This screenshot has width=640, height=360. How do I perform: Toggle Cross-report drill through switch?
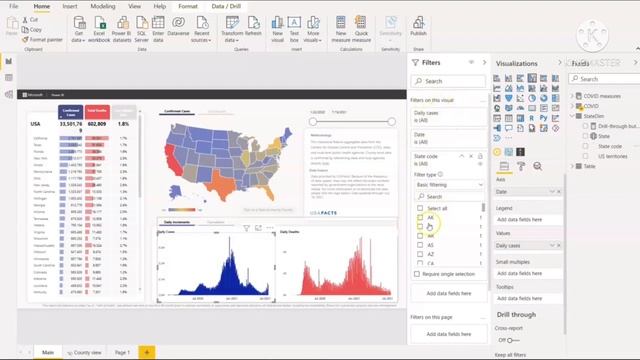[x=513, y=340]
